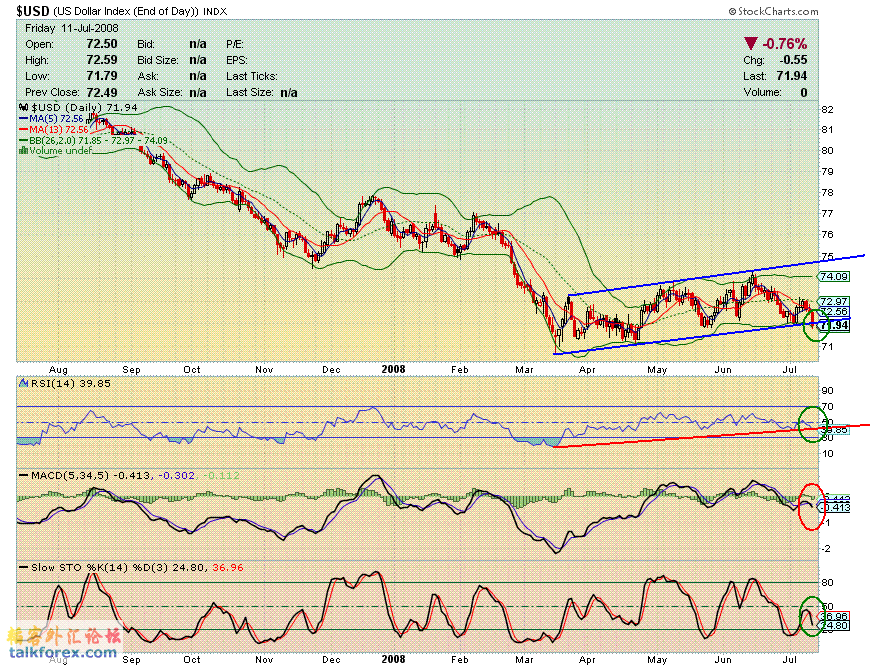
Task: Click the Volume value 0
Action: pyautogui.click(x=804, y=92)
